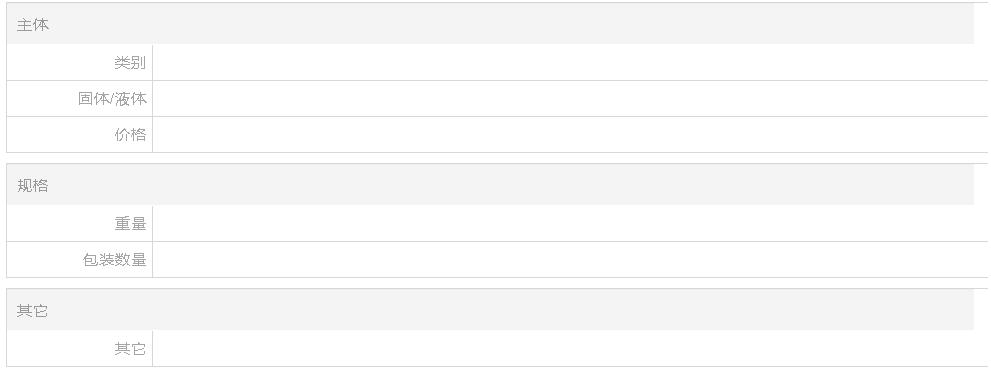
Task: Click the 其它 section header text
Action: pos(32,311)
